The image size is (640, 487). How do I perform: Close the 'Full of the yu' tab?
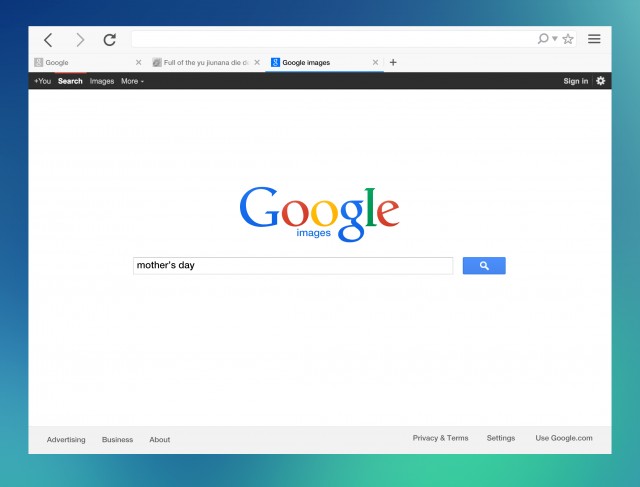coord(257,62)
